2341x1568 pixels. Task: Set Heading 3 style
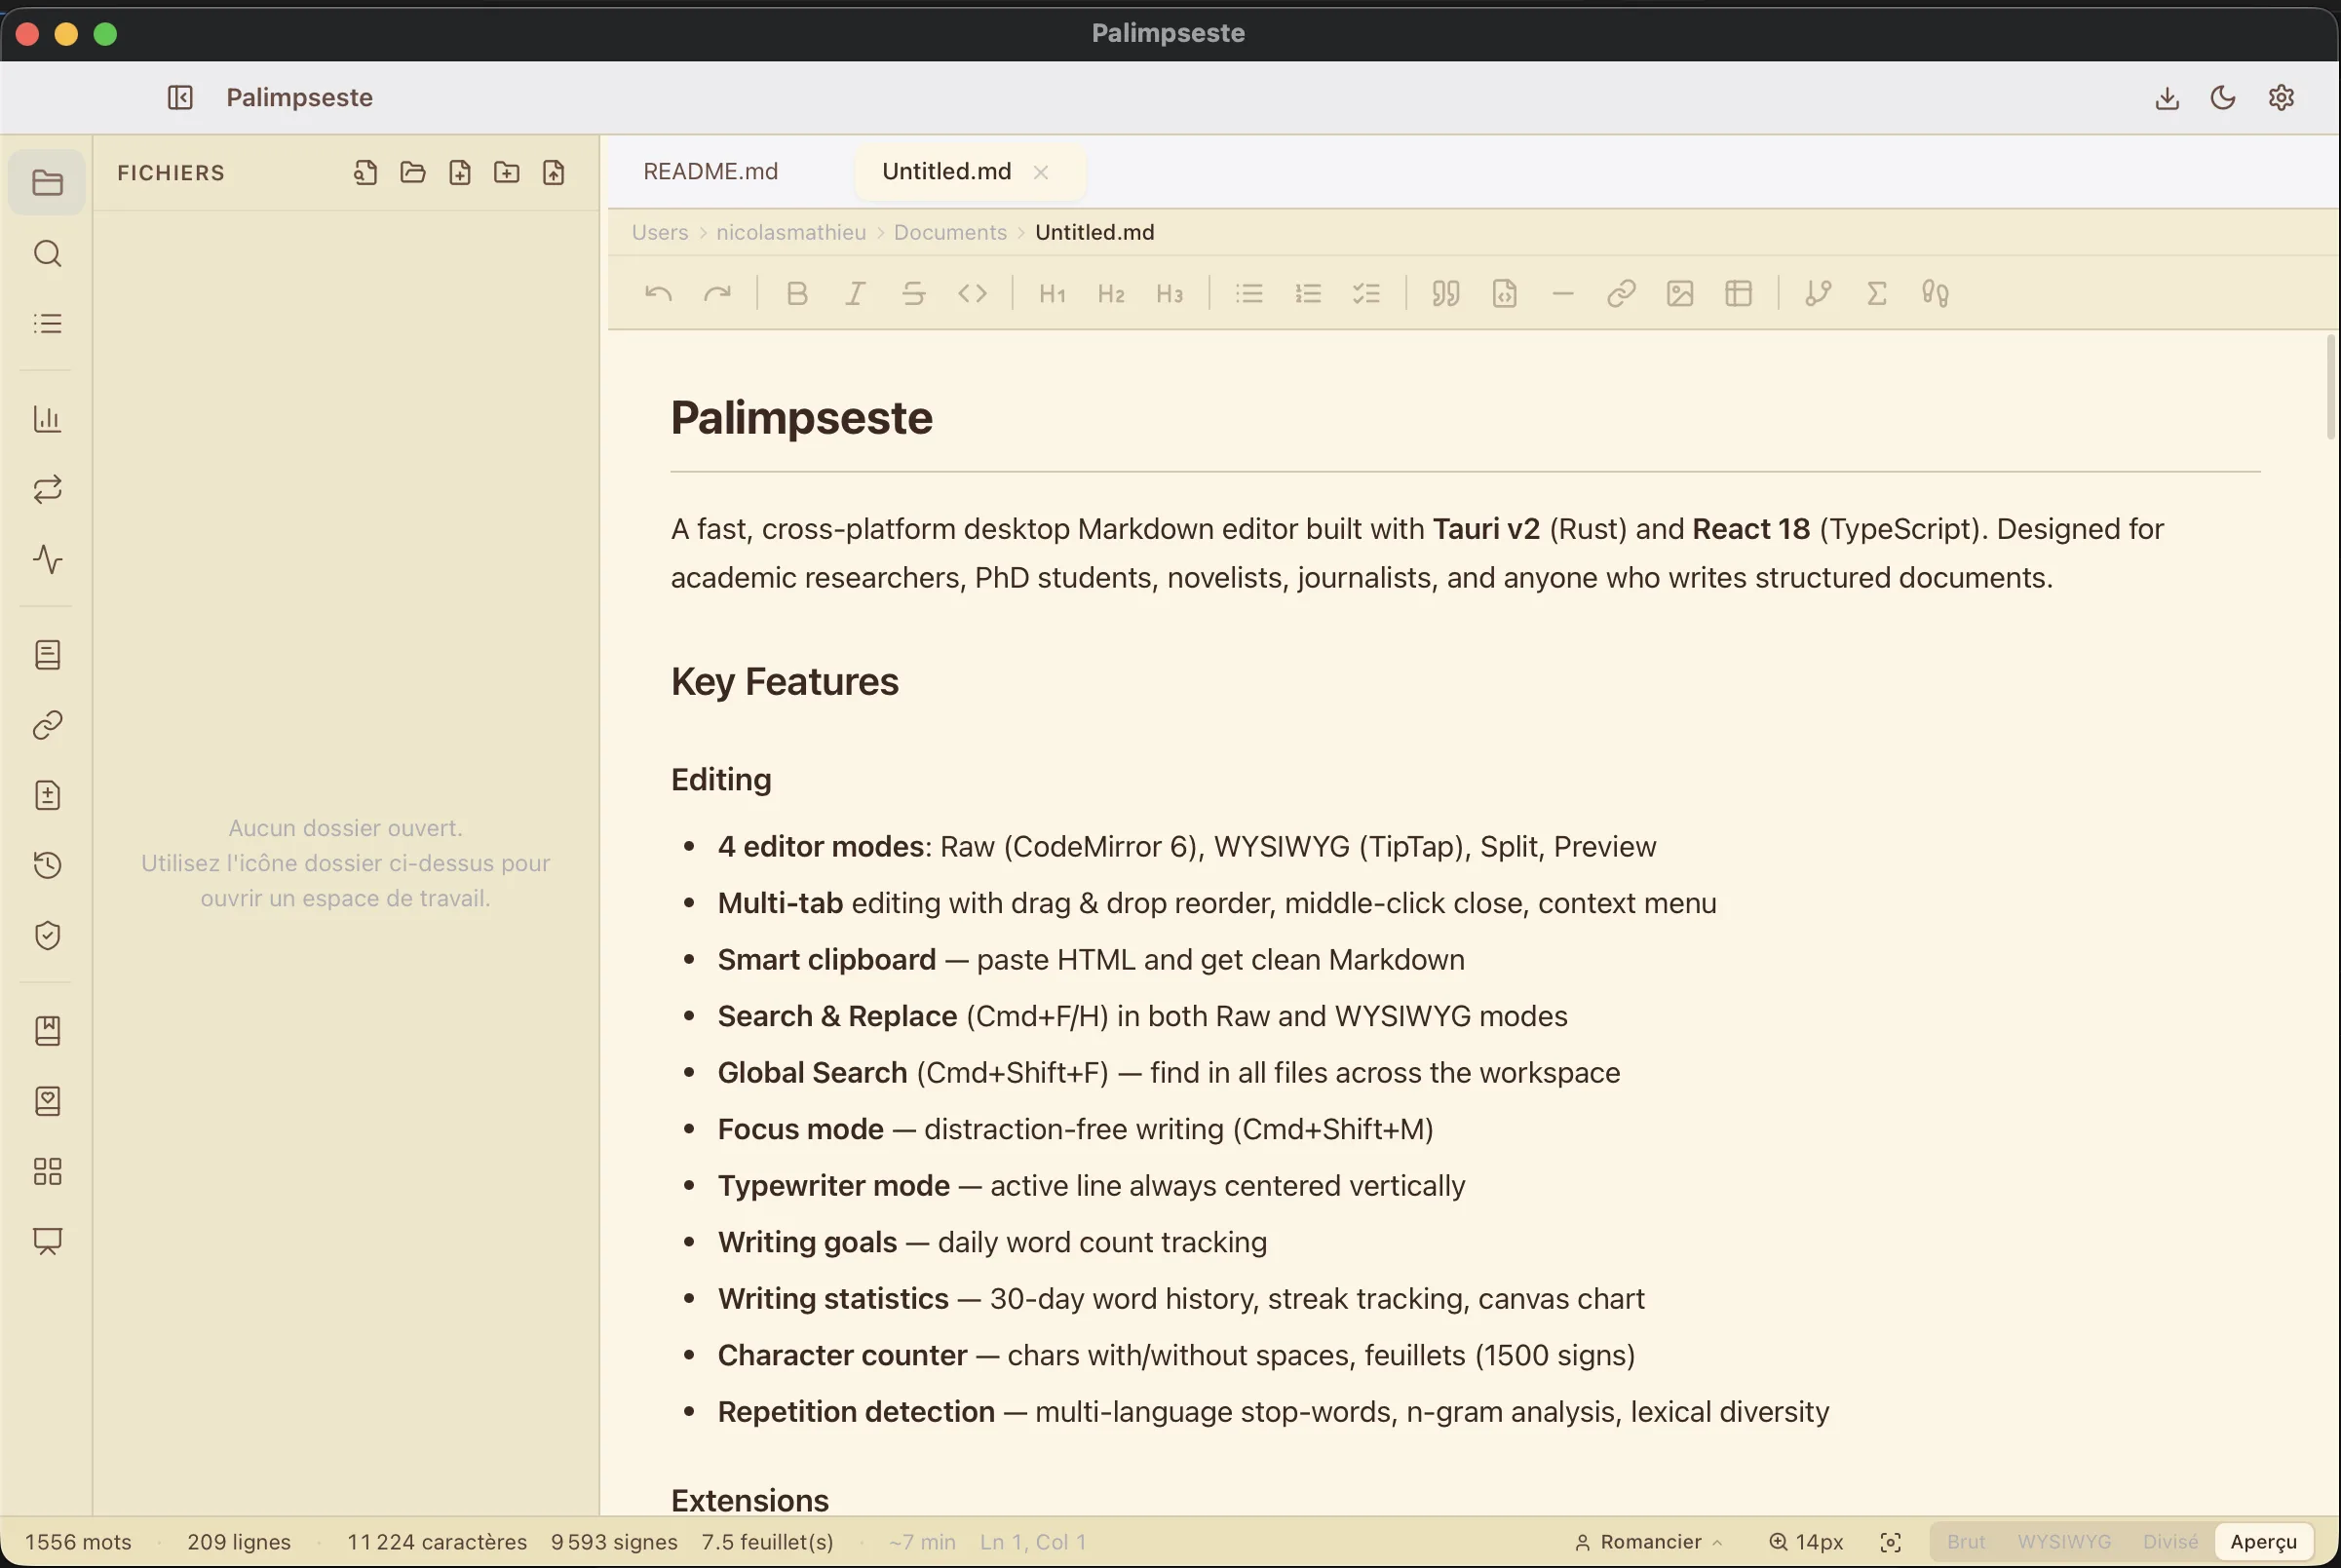[x=1169, y=293]
